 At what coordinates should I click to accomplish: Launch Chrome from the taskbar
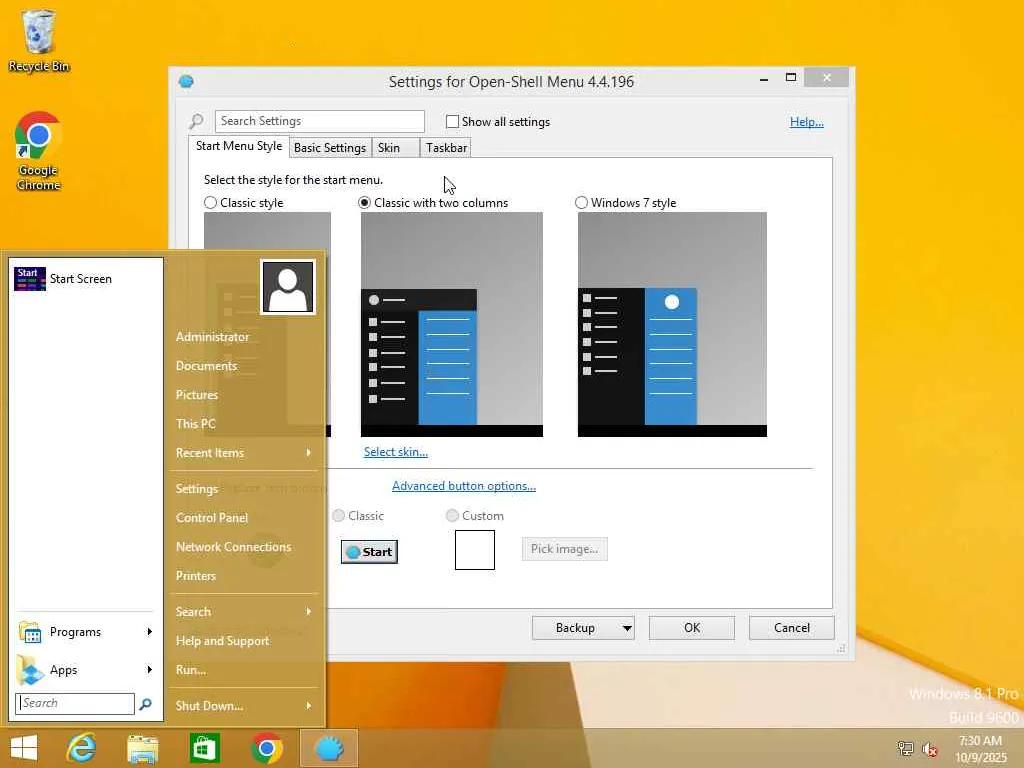point(266,748)
